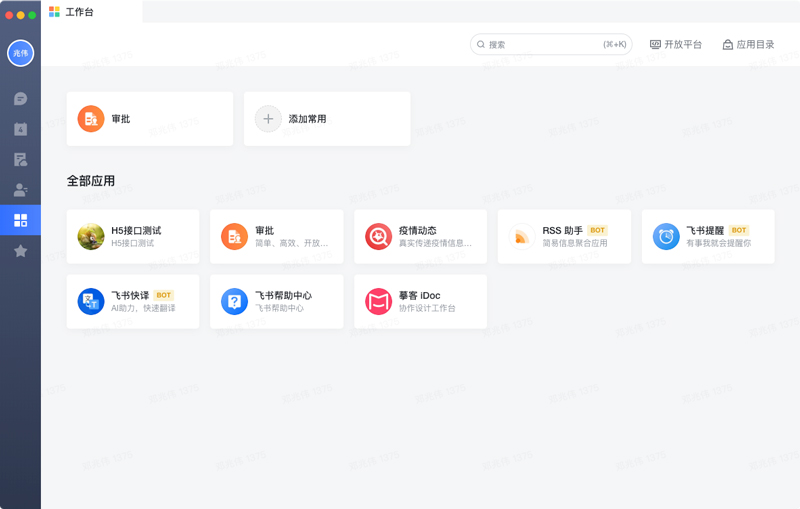Click the 飞书提醒 alarm clock icon
800x509 pixels.
[x=666, y=237]
